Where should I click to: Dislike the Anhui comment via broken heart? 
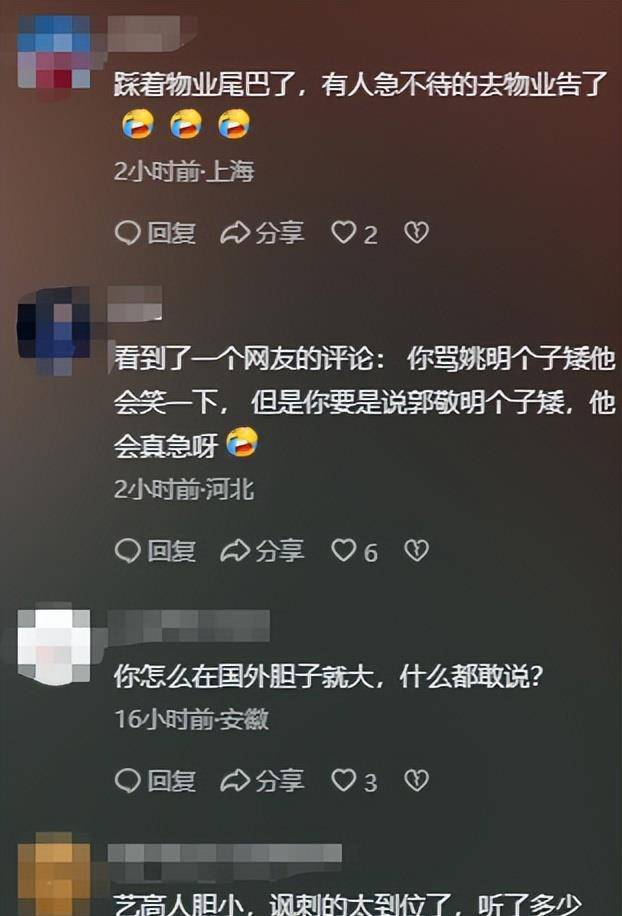[416, 780]
